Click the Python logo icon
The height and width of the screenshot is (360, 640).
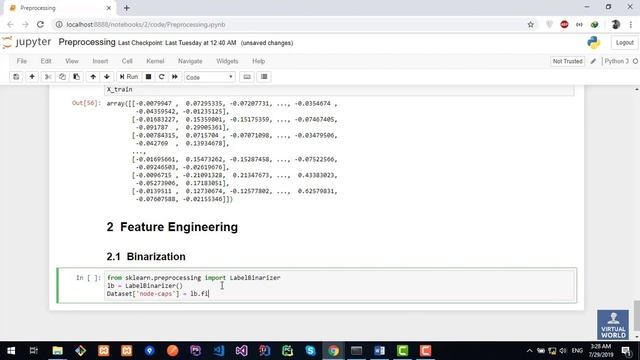coord(593,42)
